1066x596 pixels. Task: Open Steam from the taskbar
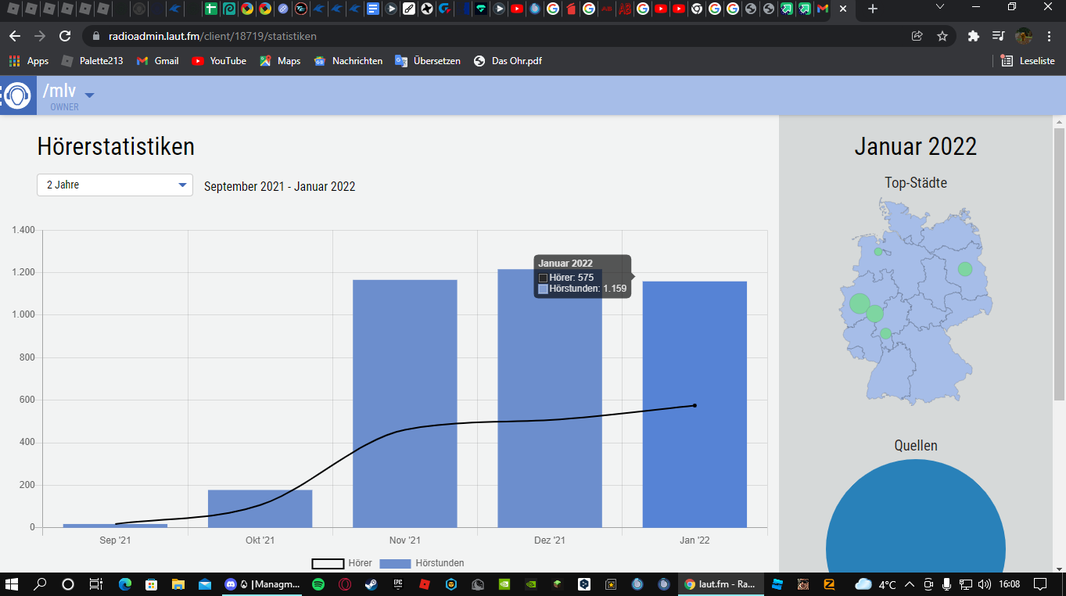[x=371, y=584]
